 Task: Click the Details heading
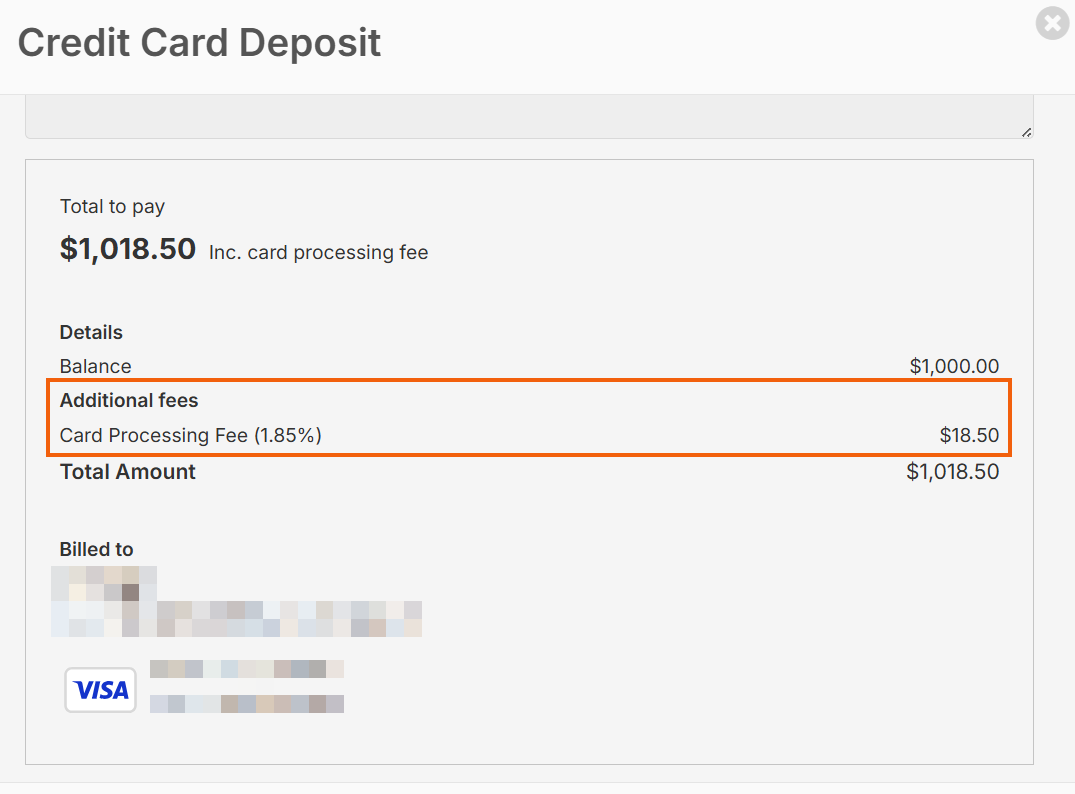(91, 333)
